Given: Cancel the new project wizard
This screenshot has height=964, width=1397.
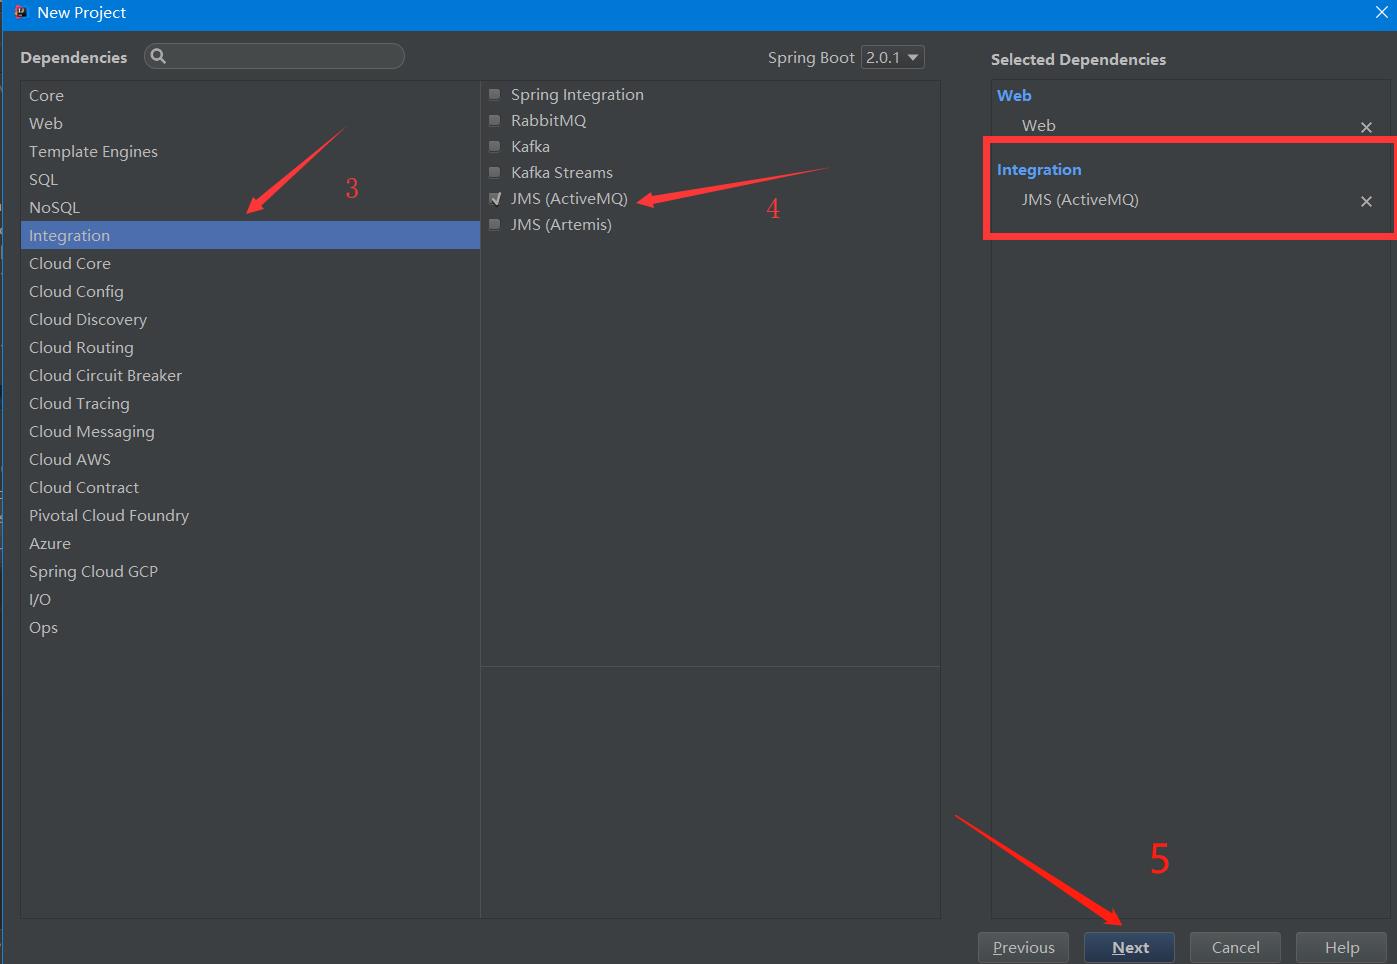Looking at the screenshot, I should tap(1235, 947).
